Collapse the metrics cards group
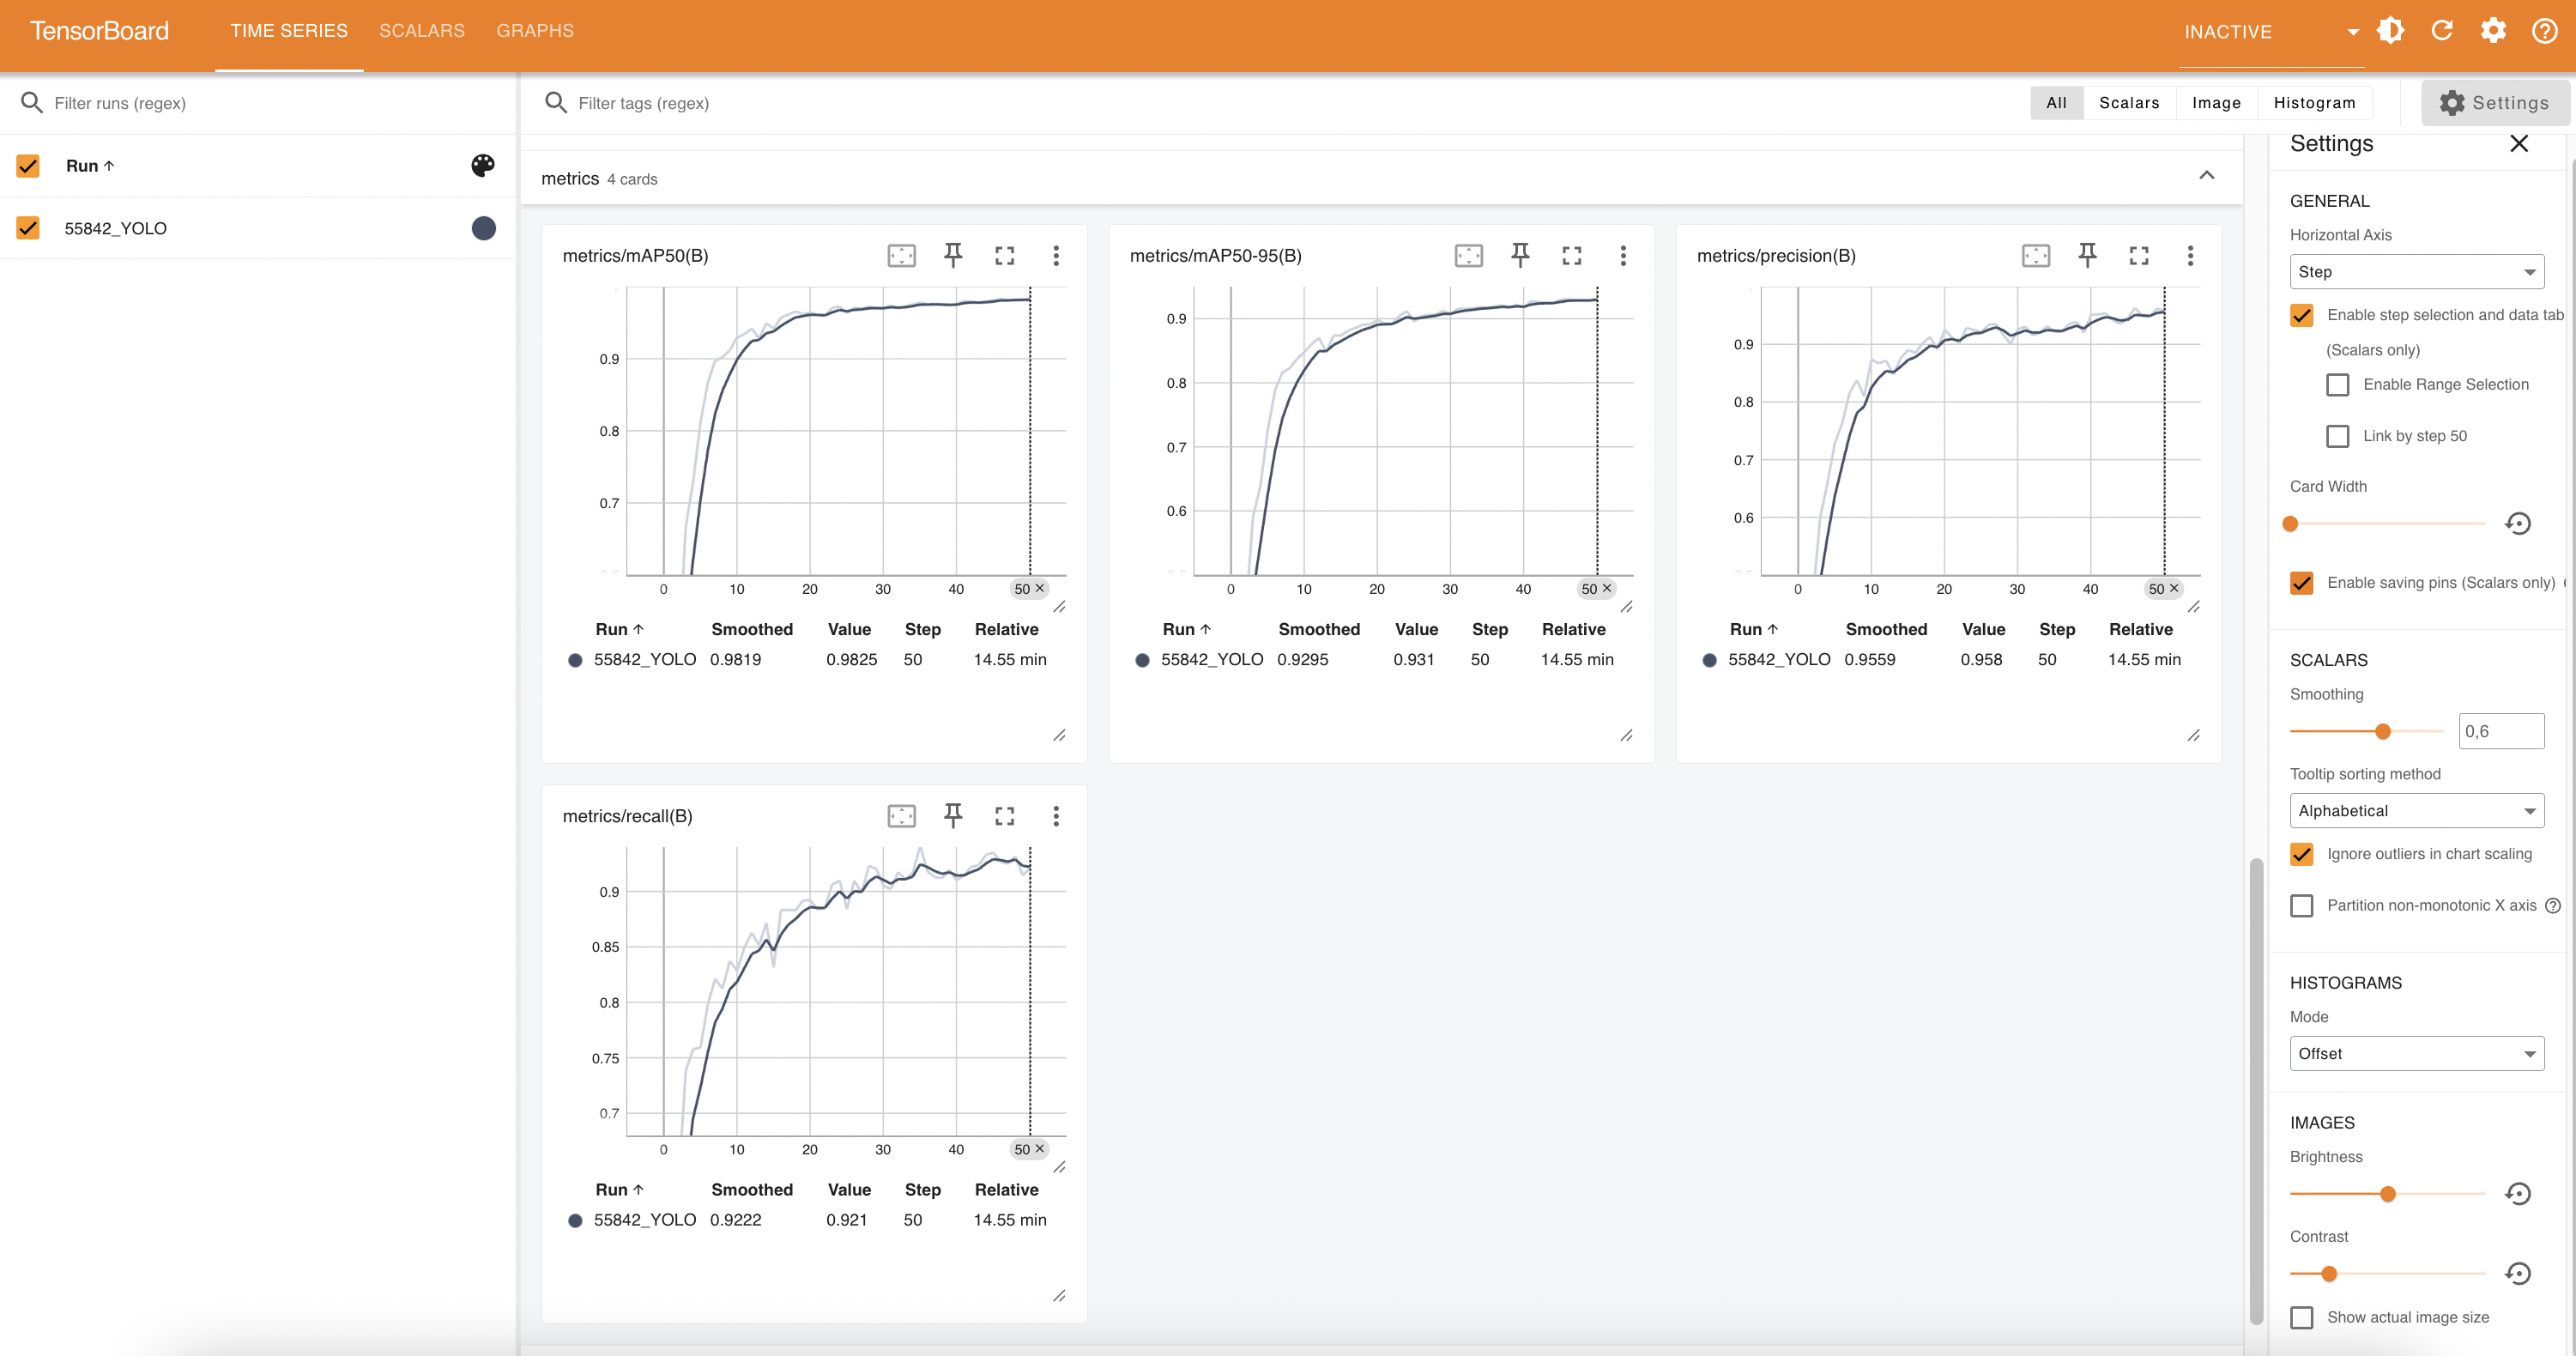Viewport: 2576px width, 1356px height. [x=2206, y=176]
